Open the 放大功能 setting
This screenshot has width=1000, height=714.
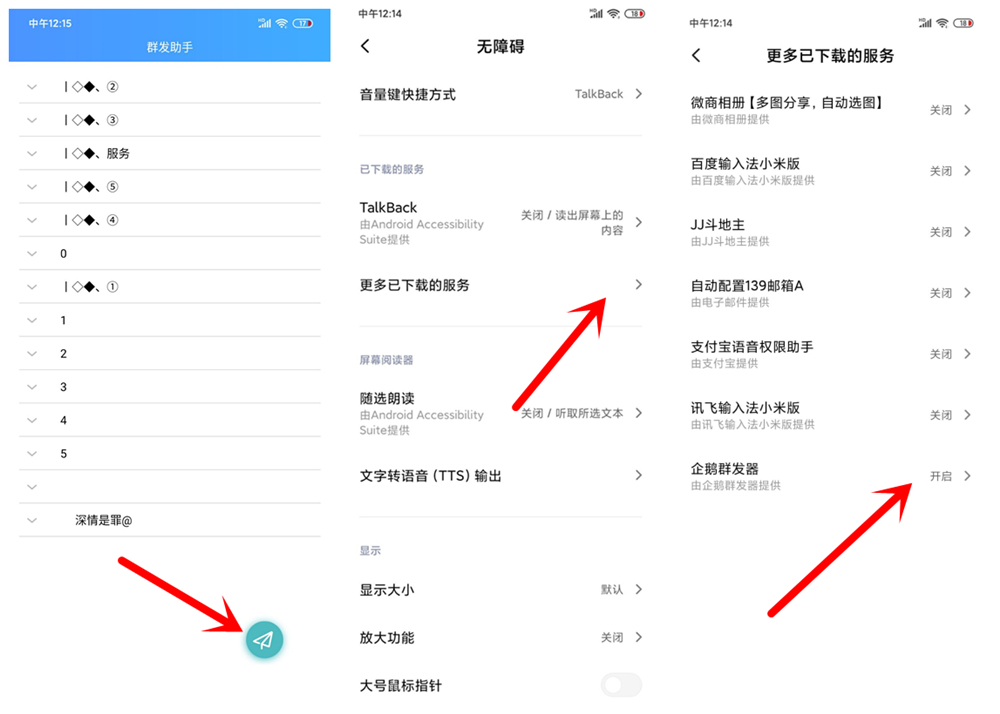click(x=500, y=637)
